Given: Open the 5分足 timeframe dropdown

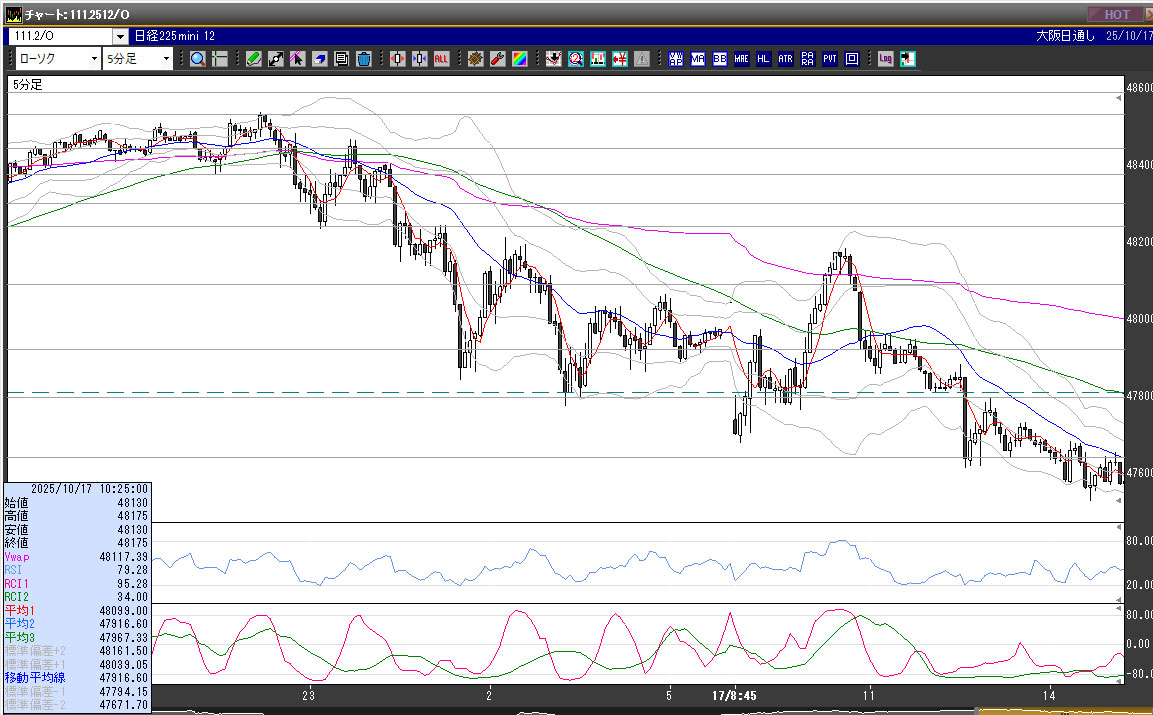Looking at the screenshot, I should tap(167, 59).
